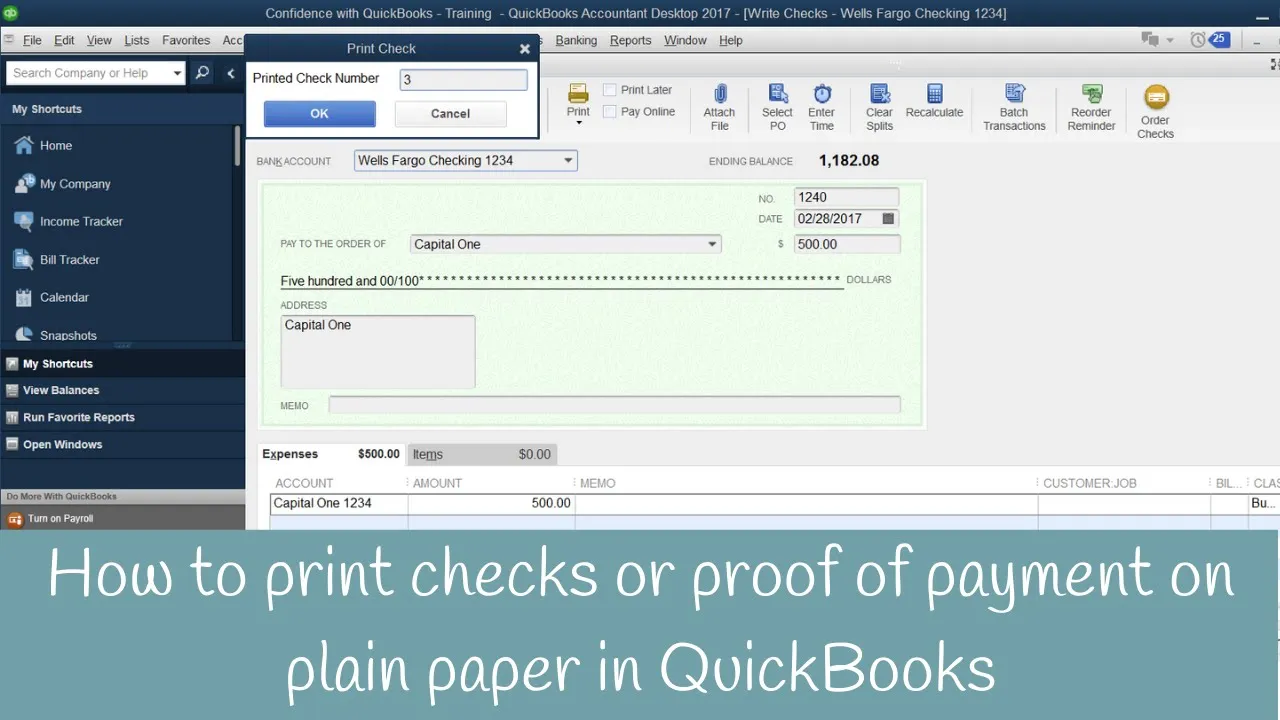Click the Reorder Reminder icon
This screenshot has width=1280, height=720.
point(1091,93)
